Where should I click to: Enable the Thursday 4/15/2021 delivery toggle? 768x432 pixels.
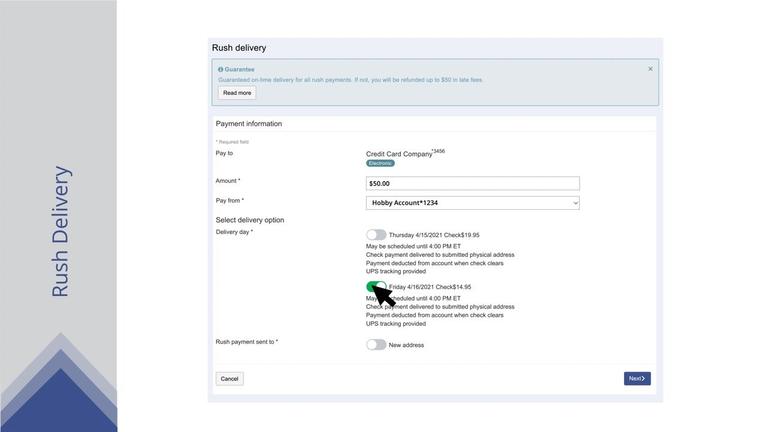click(376, 235)
